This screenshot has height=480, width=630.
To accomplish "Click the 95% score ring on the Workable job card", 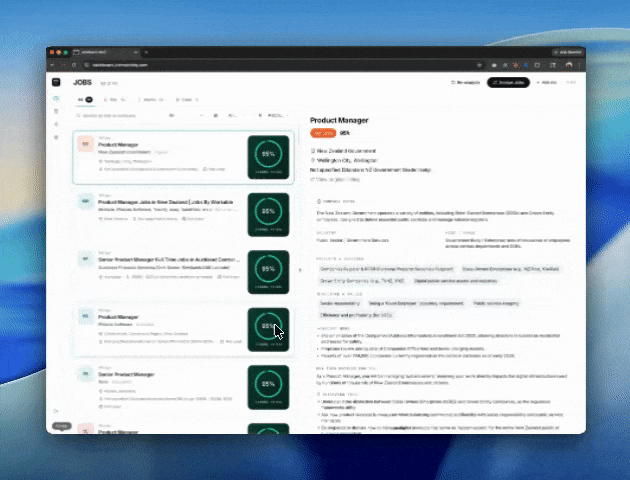I will pyautogui.click(x=268, y=211).
